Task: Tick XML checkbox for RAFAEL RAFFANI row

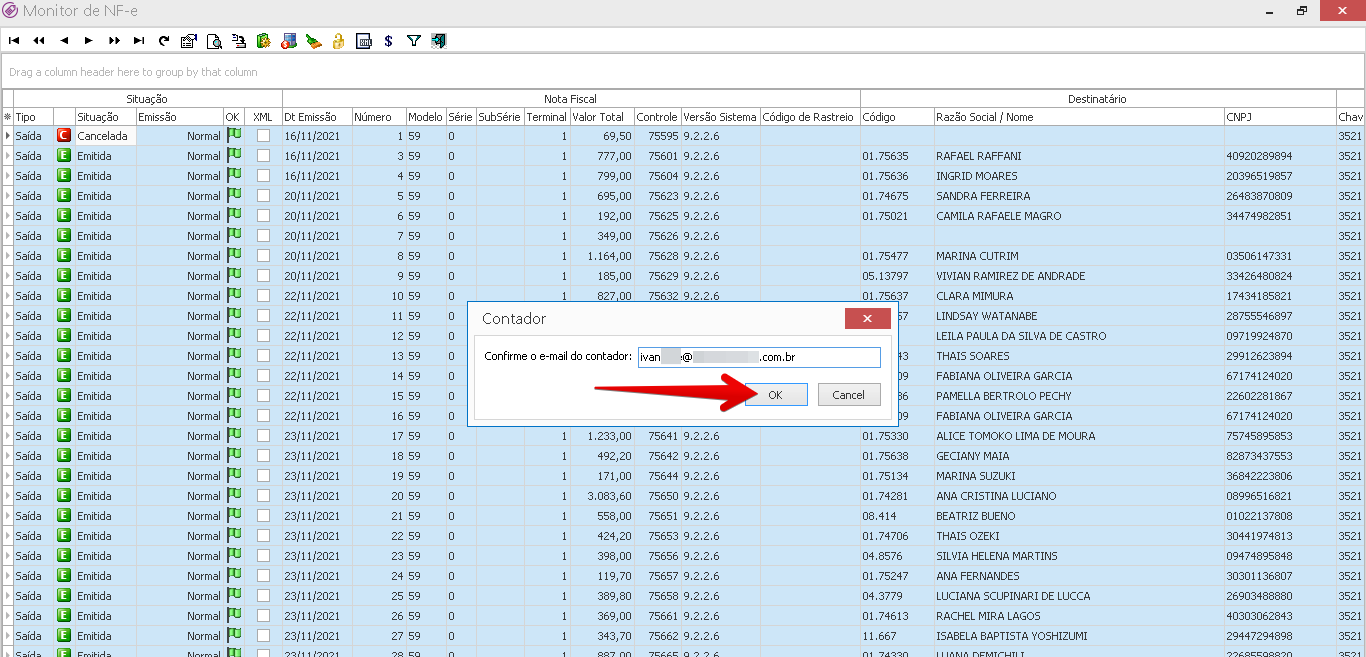Action: (263, 156)
